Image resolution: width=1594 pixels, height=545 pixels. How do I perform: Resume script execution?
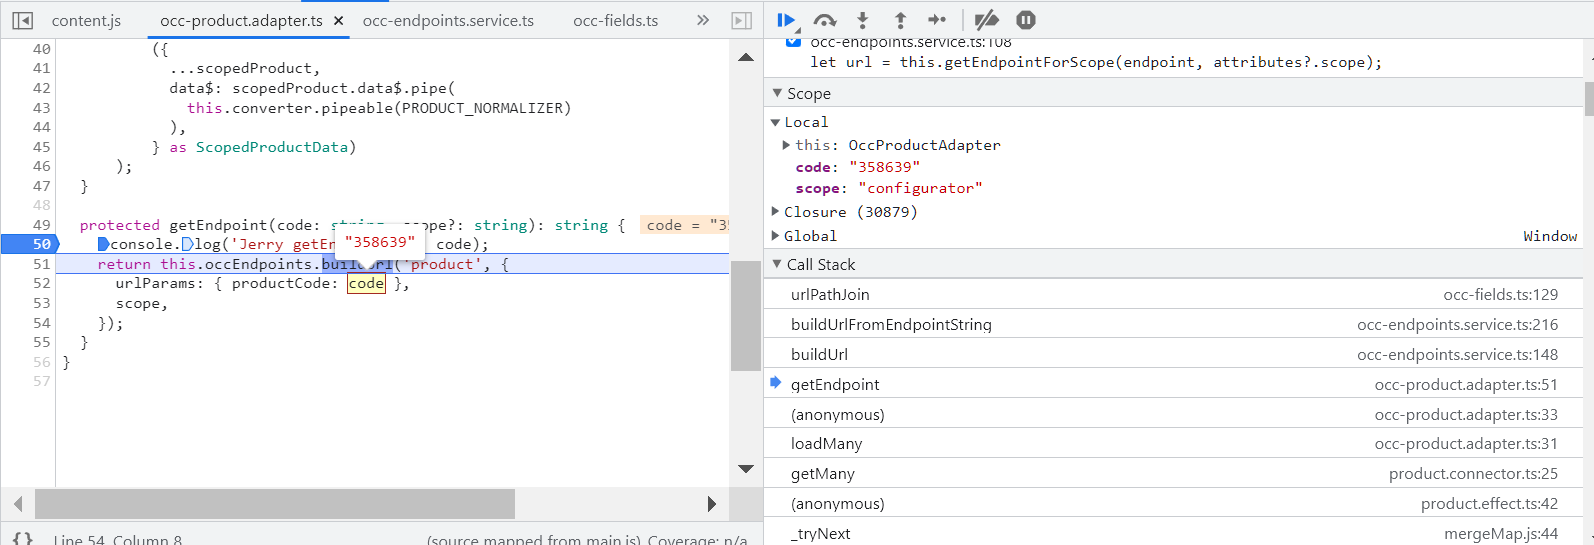[786, 20]
